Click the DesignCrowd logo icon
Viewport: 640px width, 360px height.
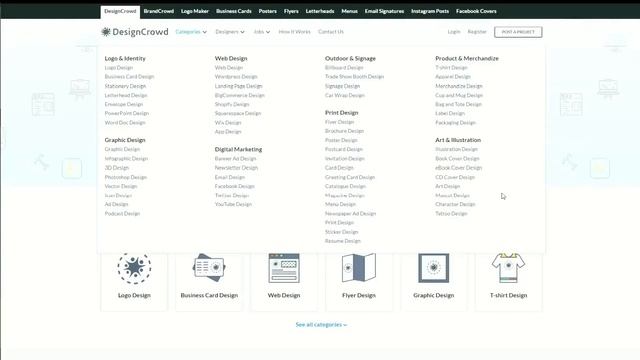click(x=106, y=32)
